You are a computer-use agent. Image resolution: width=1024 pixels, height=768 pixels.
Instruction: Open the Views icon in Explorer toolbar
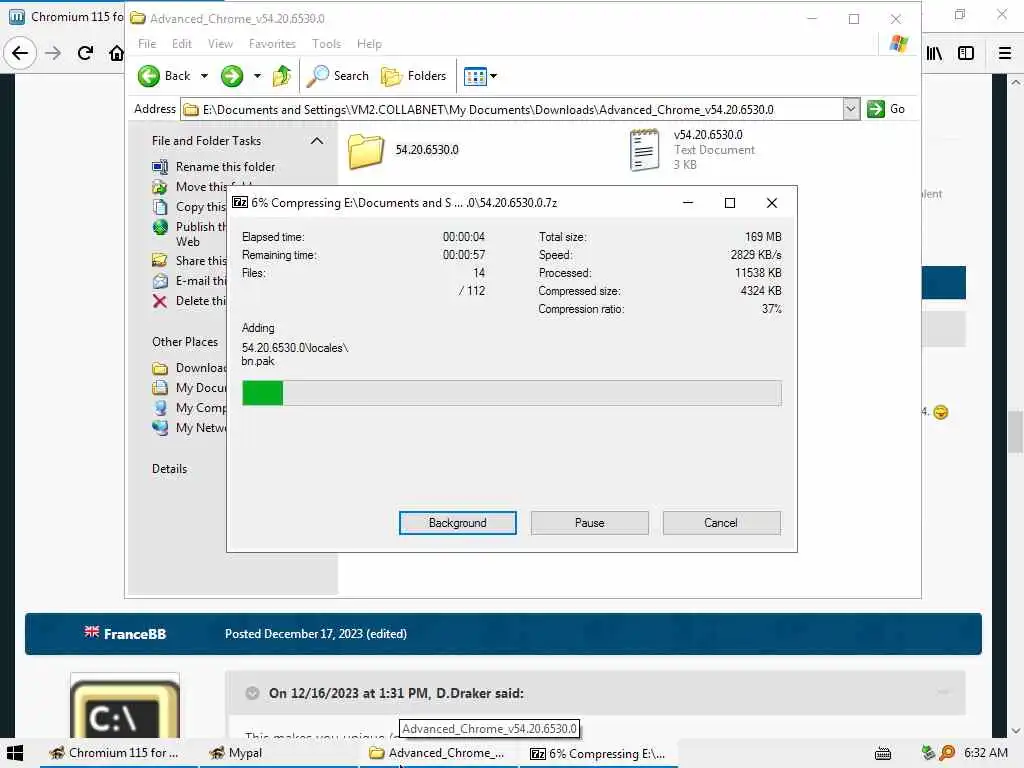pos(475,76)
